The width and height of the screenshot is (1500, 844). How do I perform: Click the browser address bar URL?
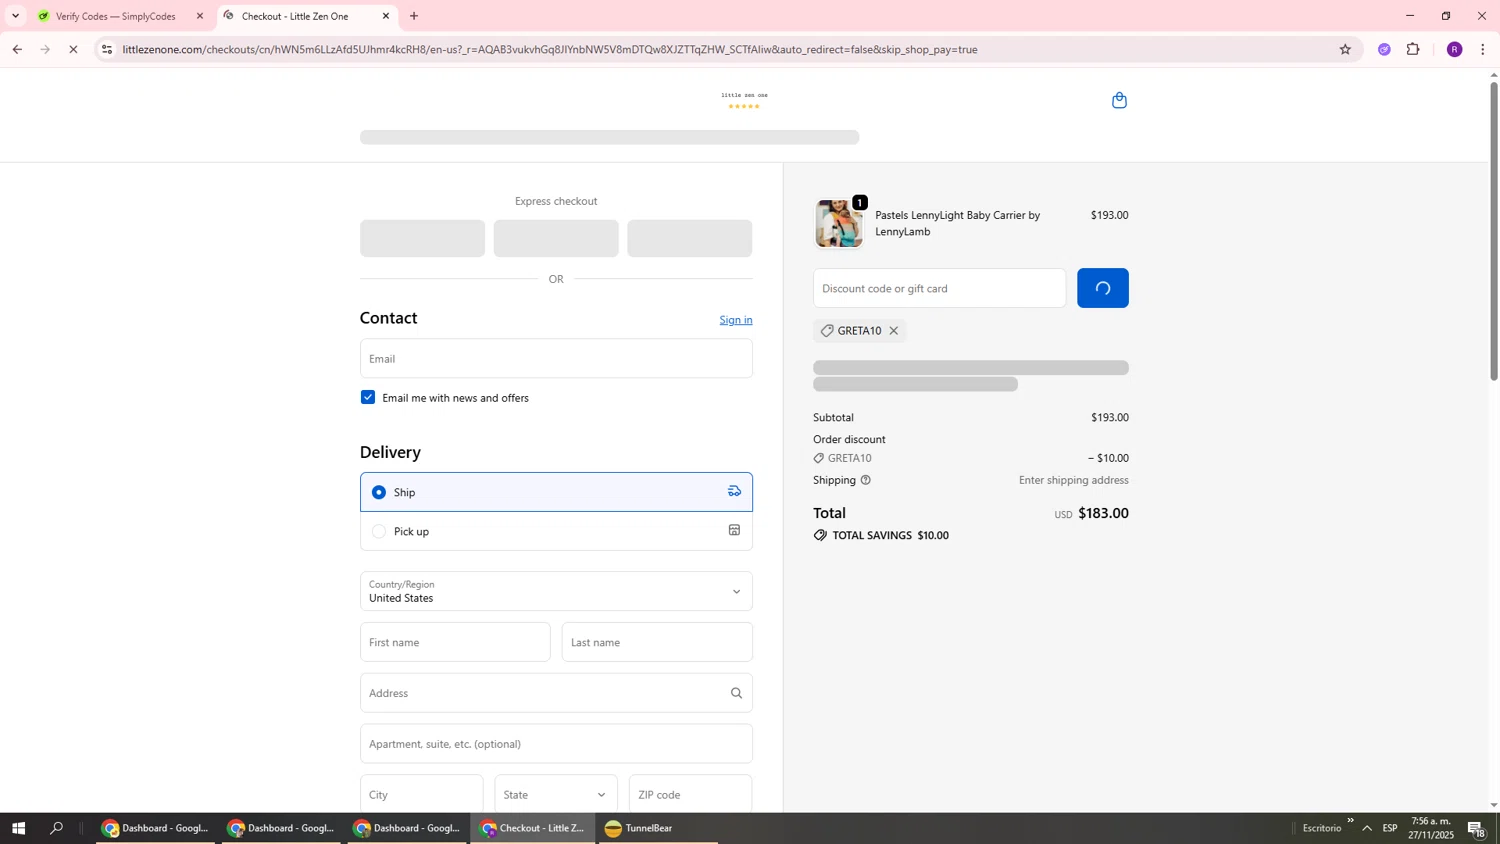pos(550,49)
